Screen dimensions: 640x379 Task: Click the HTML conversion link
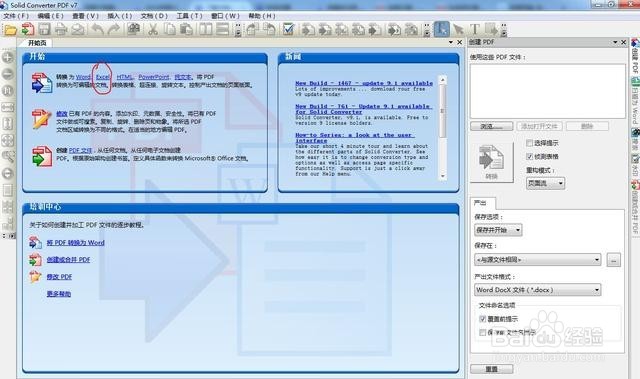click(124, 77)
